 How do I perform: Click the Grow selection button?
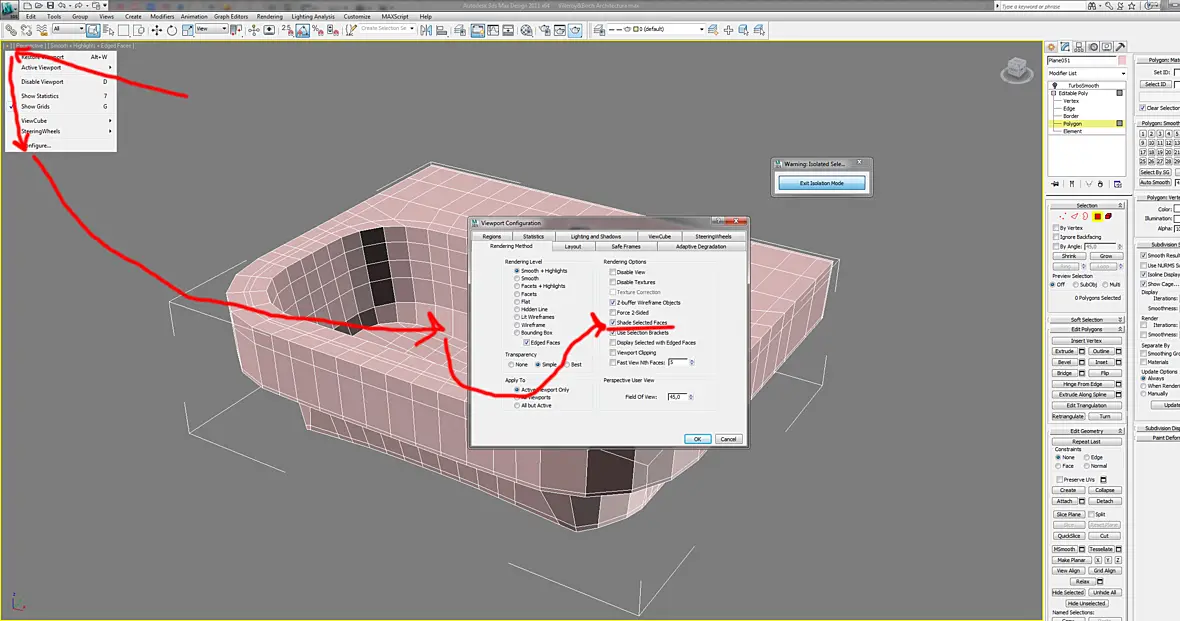[x=1105, y=256]
